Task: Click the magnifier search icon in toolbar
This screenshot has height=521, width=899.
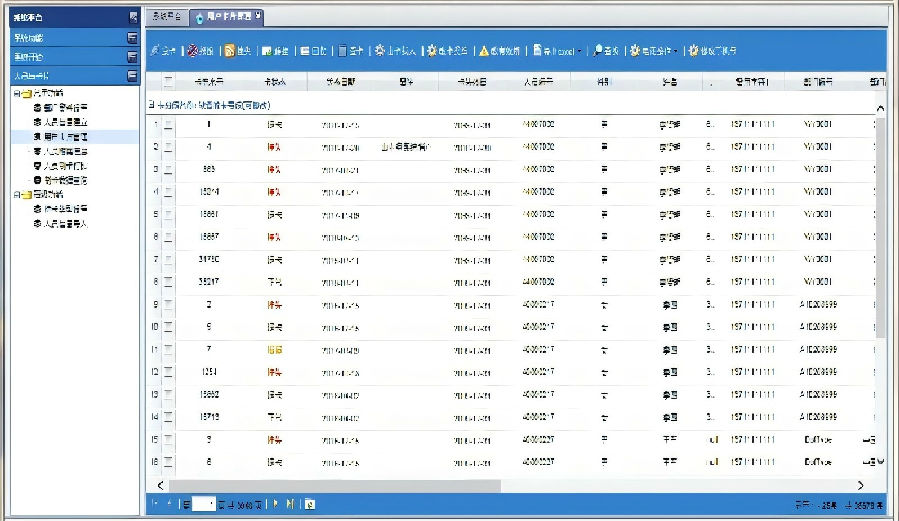Action: [x=598, y=50]
